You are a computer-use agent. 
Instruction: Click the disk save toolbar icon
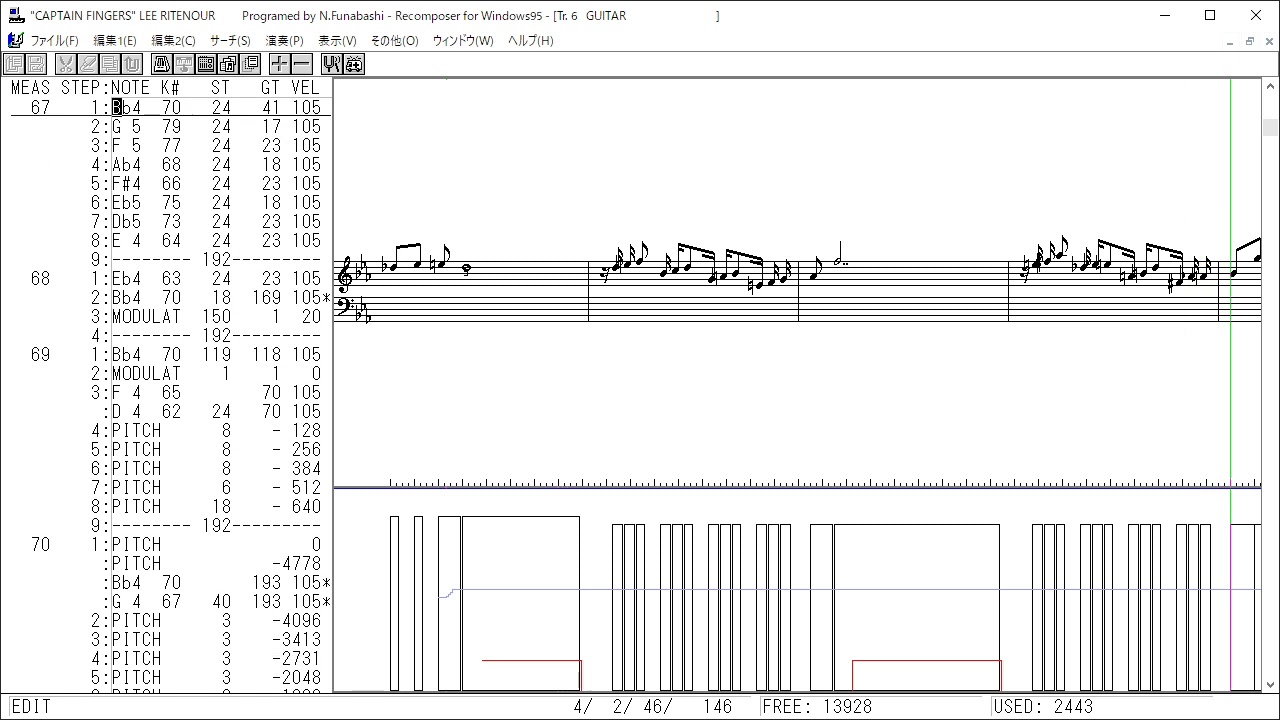[36, 64]
